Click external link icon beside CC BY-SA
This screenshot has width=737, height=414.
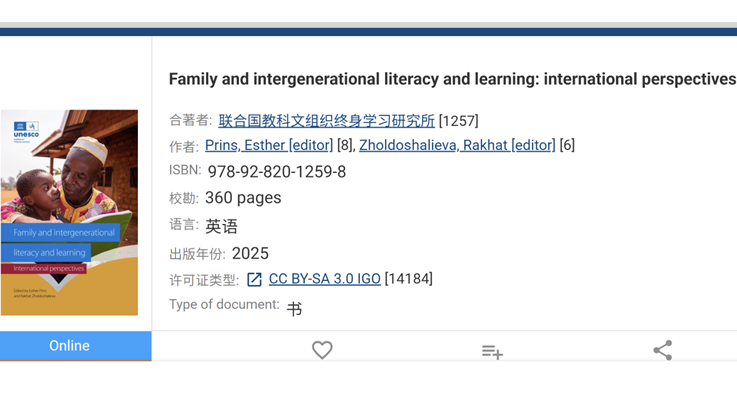point(254,280)
